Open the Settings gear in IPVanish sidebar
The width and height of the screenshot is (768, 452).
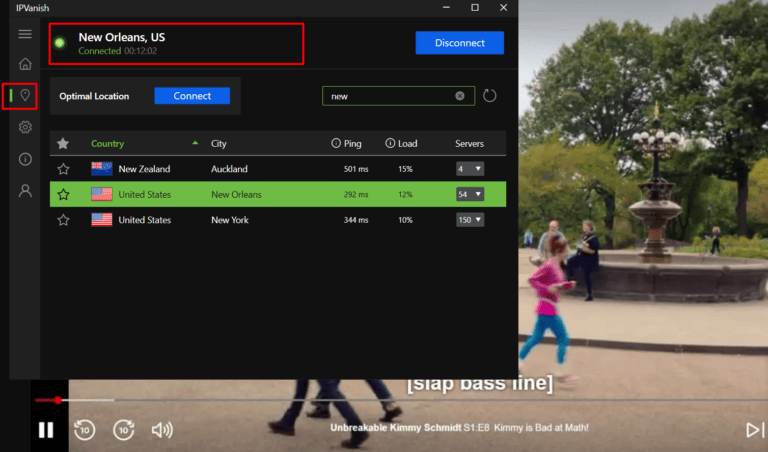25,127
